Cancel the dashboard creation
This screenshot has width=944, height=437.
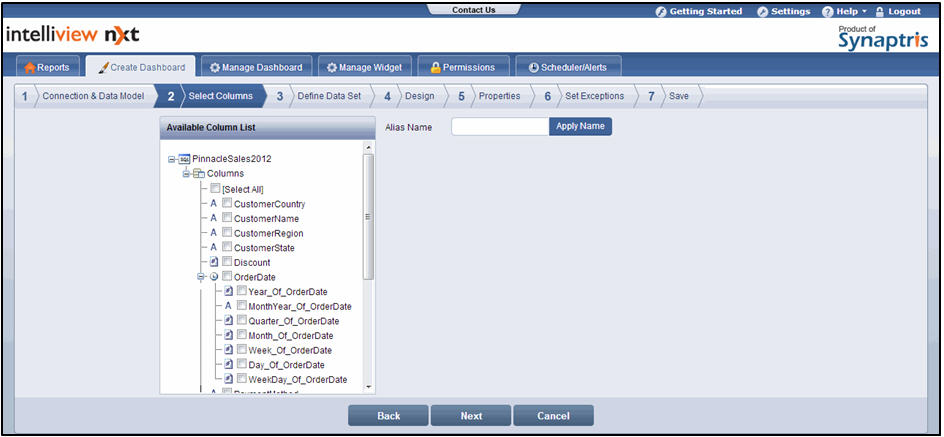pyautogui.click(x=553, y=416)
